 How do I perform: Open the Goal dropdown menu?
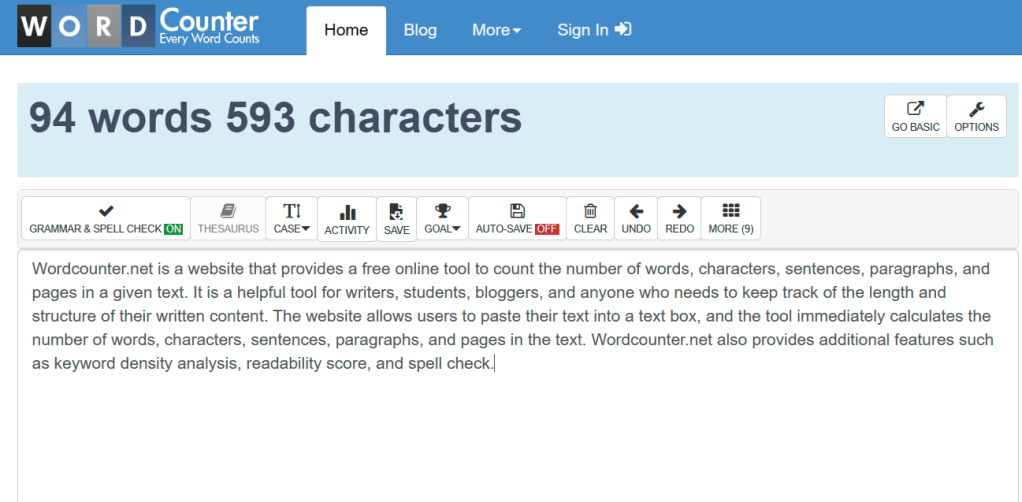(x=442, y=218)
